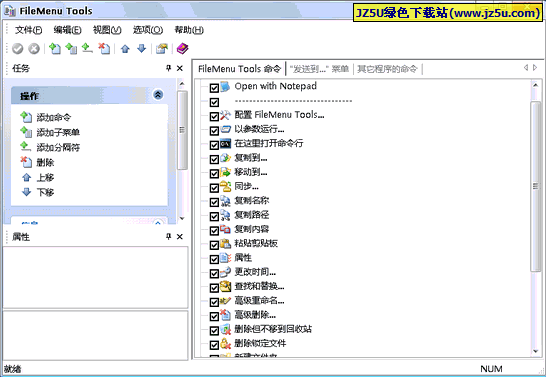The height and width of the screenshot is (377, 546).
Task: Uncheck the 复制内容 checkbox
Action: pos(214,231)
